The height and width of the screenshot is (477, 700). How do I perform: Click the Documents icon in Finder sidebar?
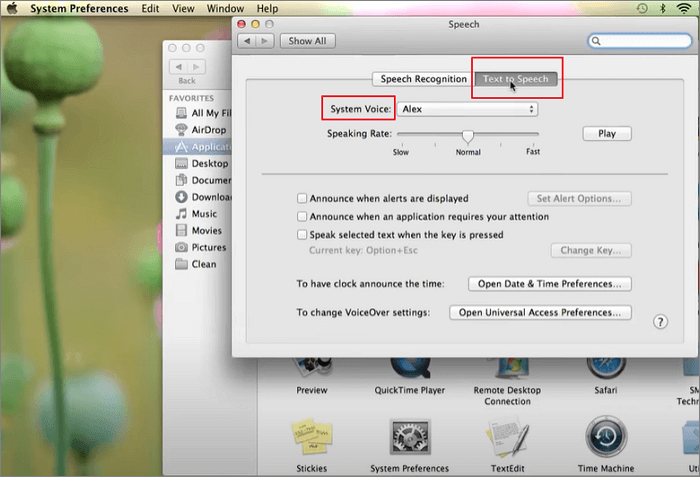pos(181,180)
